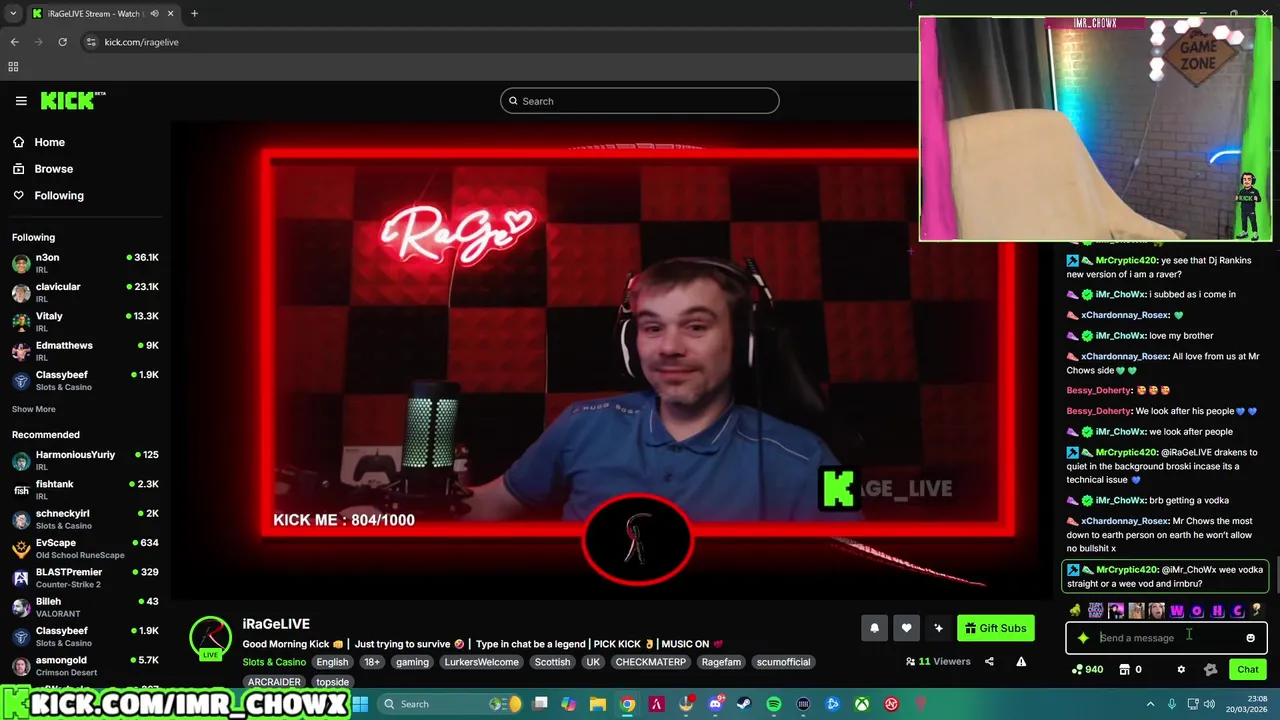Image resolution: width=1280 pixels, height=720 pixels.
Task: Open BLASTPremier recommended channel
Action: pyautogui.click(x=85, y=578)
